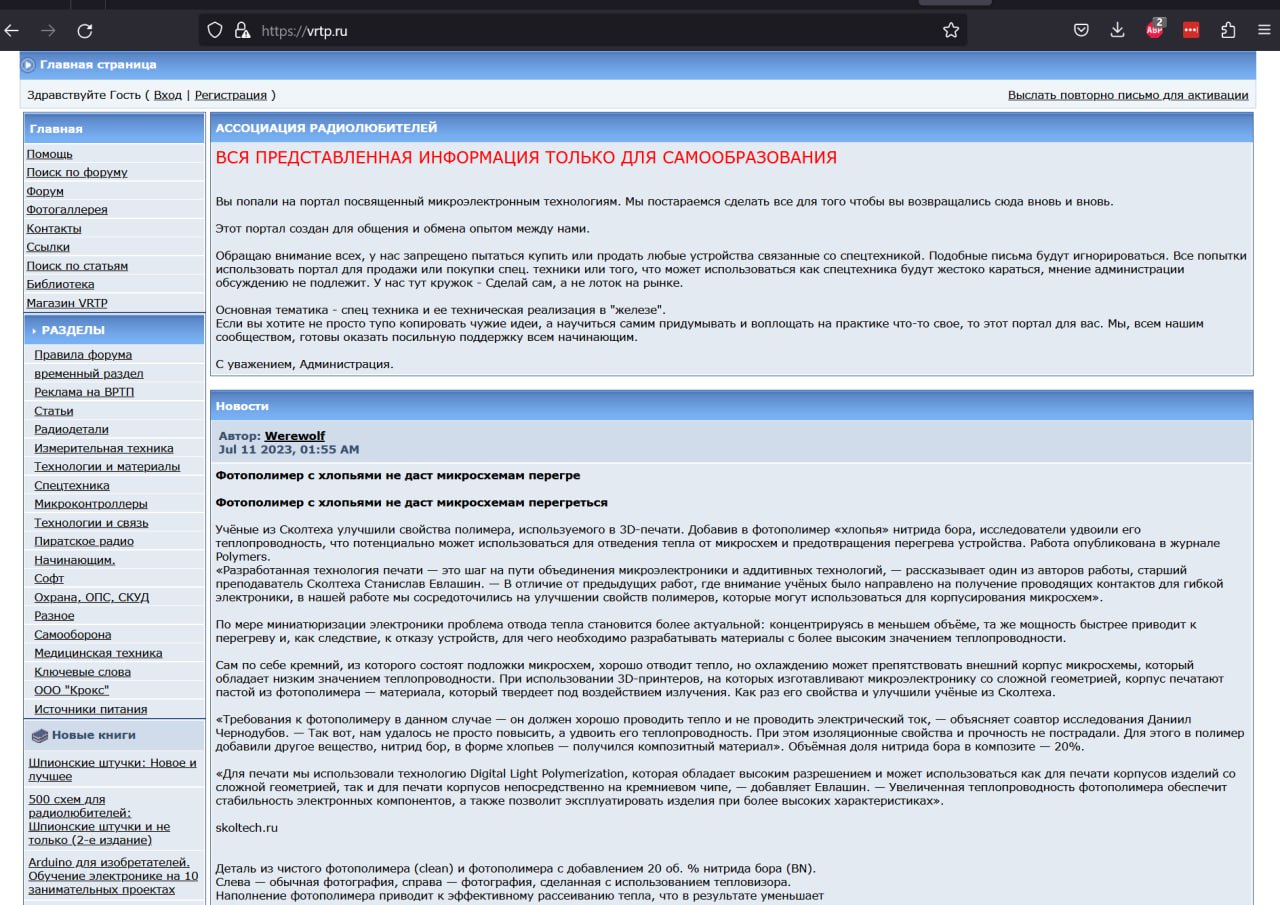Click the browser forward arrow
Viewport: 1280px width, 905px height.
click(x=47, y=31)
